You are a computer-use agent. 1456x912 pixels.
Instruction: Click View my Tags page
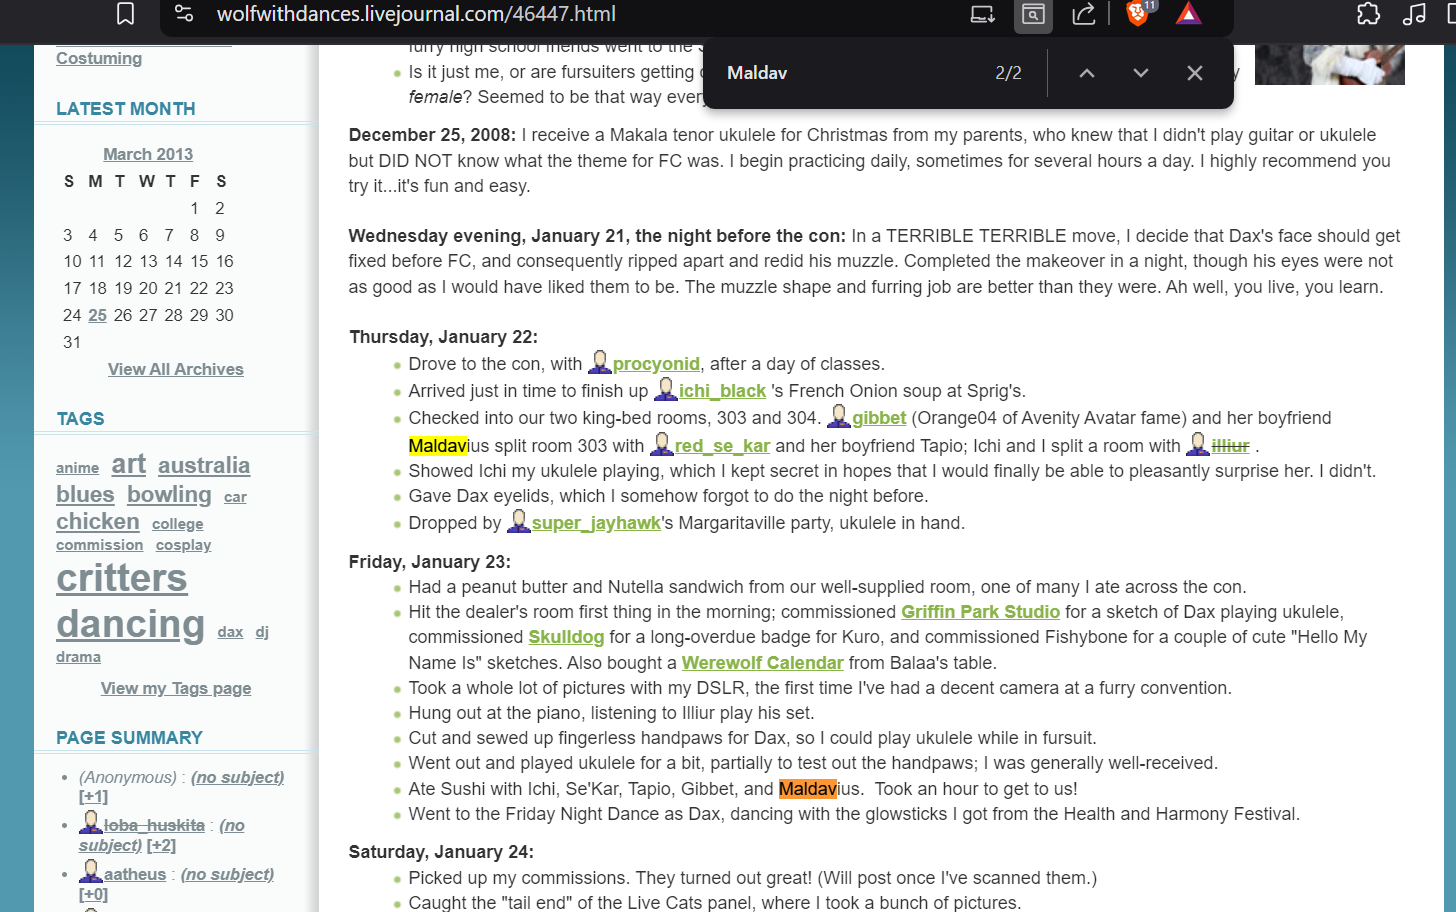[x=176, y=688]
